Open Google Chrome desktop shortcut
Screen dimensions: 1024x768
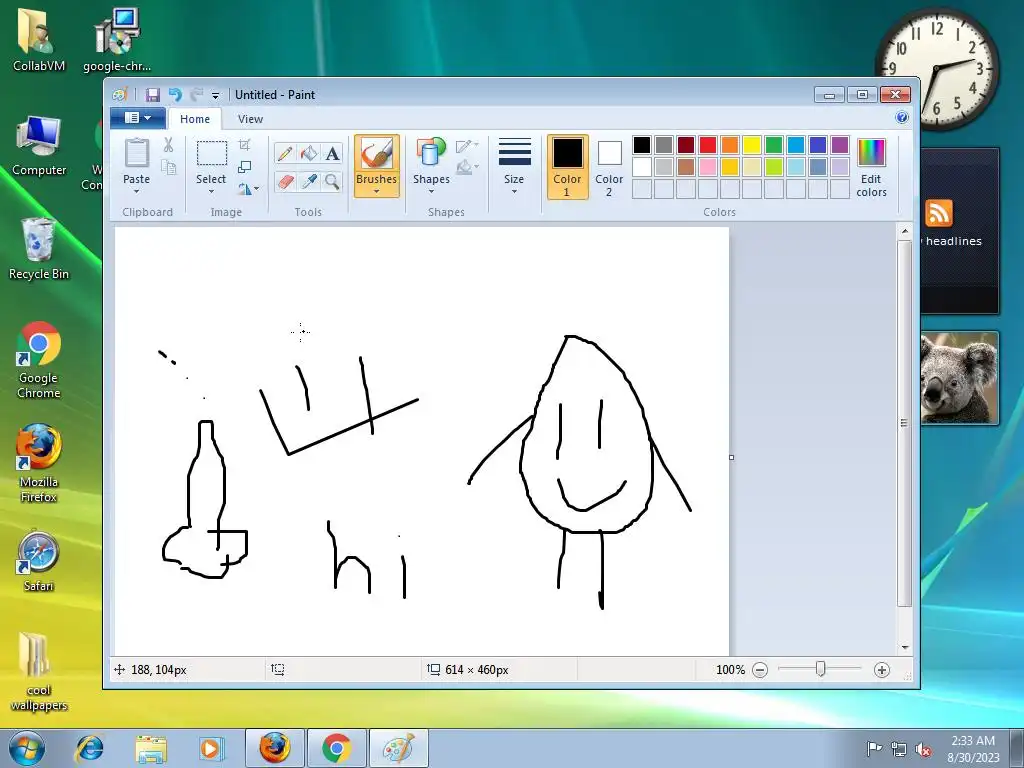pyautogui.click(x=39, y=360)
